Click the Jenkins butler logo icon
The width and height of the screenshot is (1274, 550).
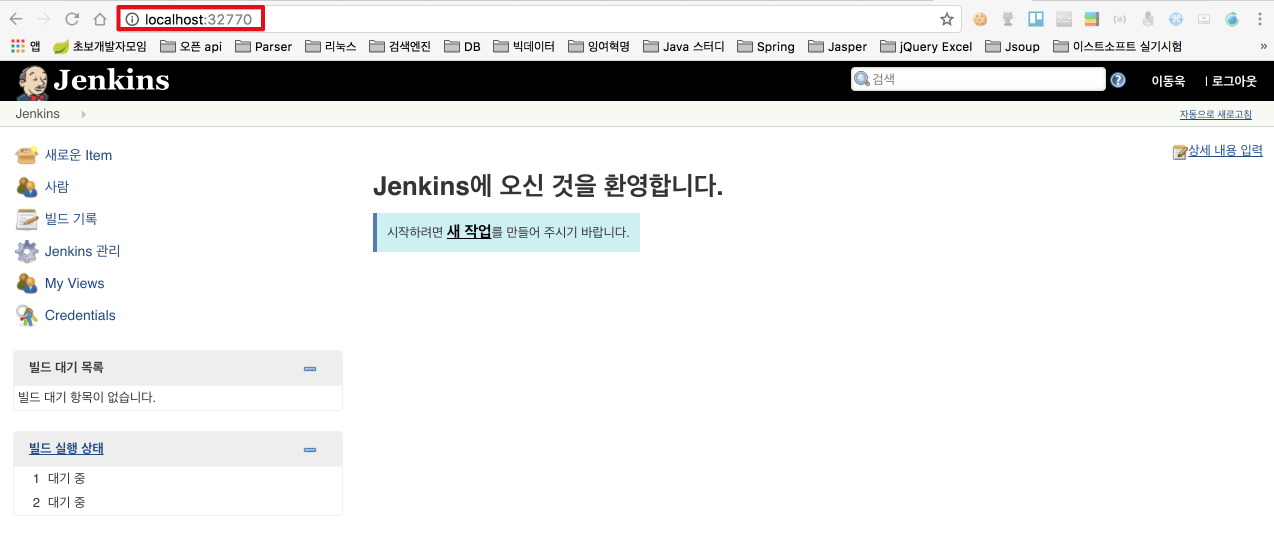[x=33, y=82]
